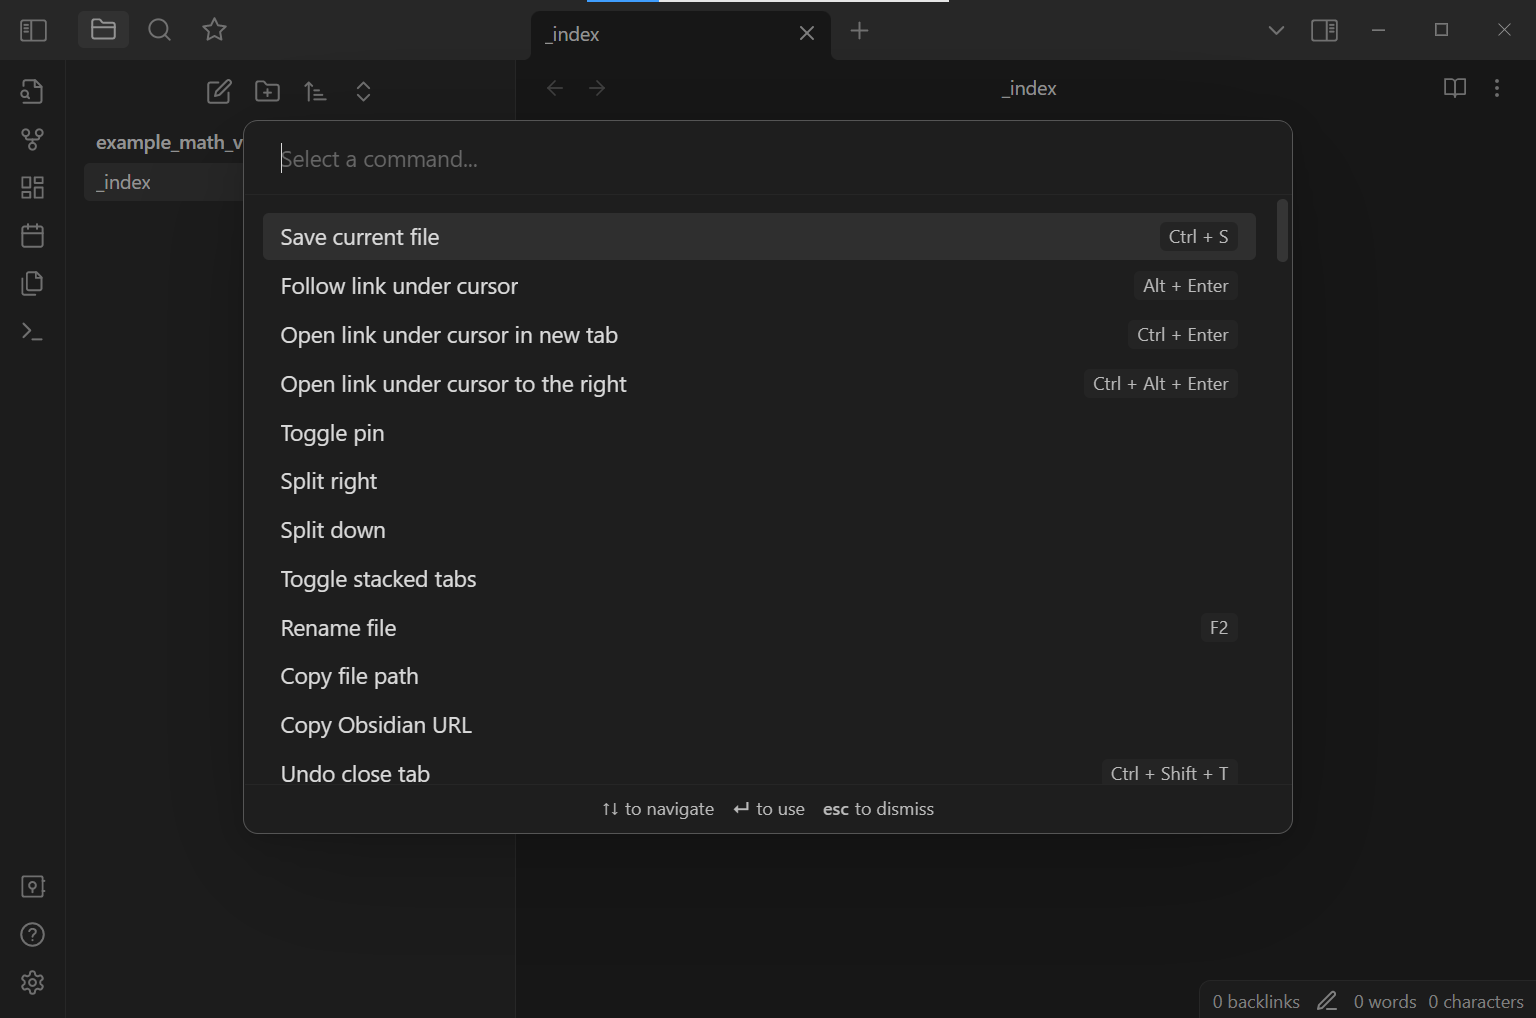Run Rename file command

[759, 628]
